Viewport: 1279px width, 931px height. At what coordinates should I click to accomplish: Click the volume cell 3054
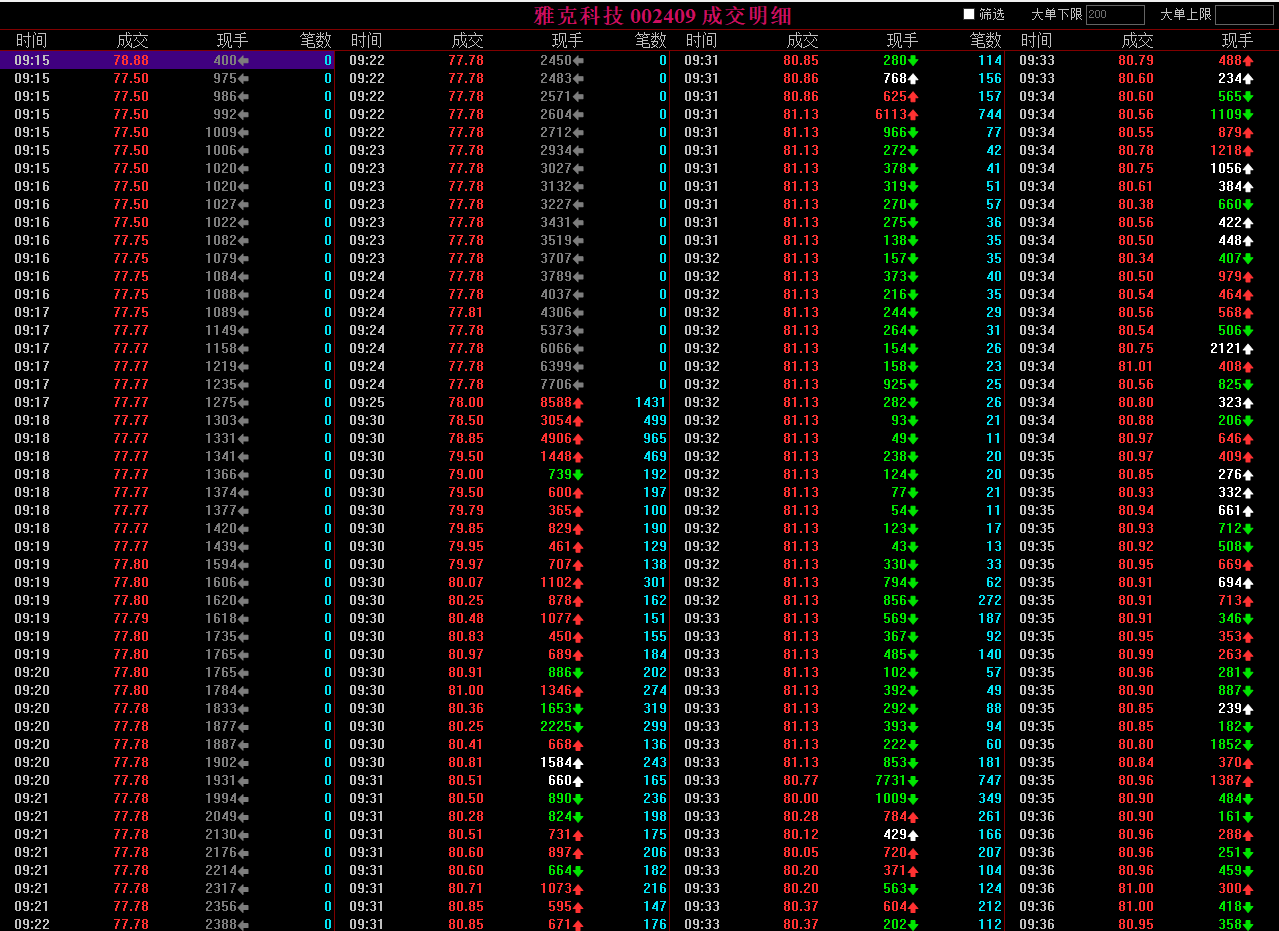pyautogui.click(x=556, y=420)
